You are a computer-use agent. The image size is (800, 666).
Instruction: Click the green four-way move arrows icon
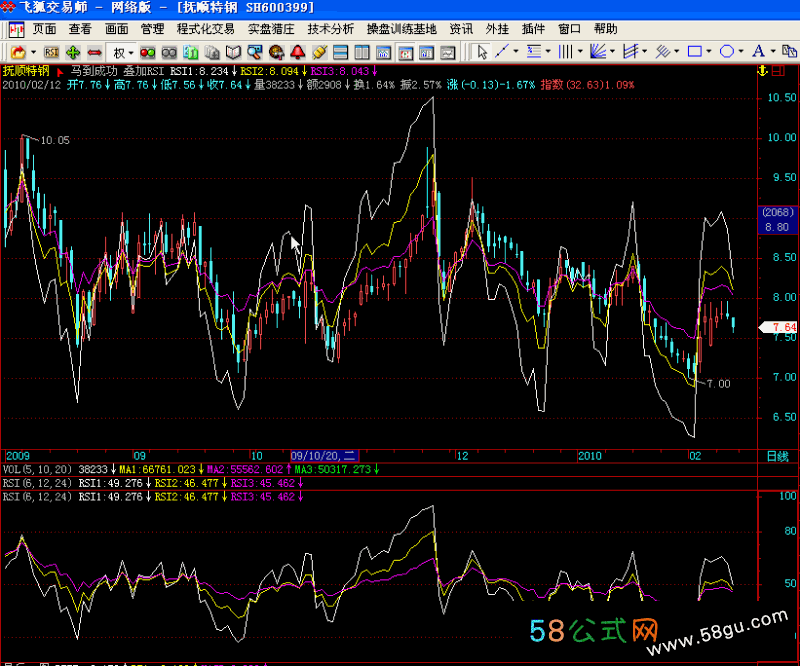[73, 52]
